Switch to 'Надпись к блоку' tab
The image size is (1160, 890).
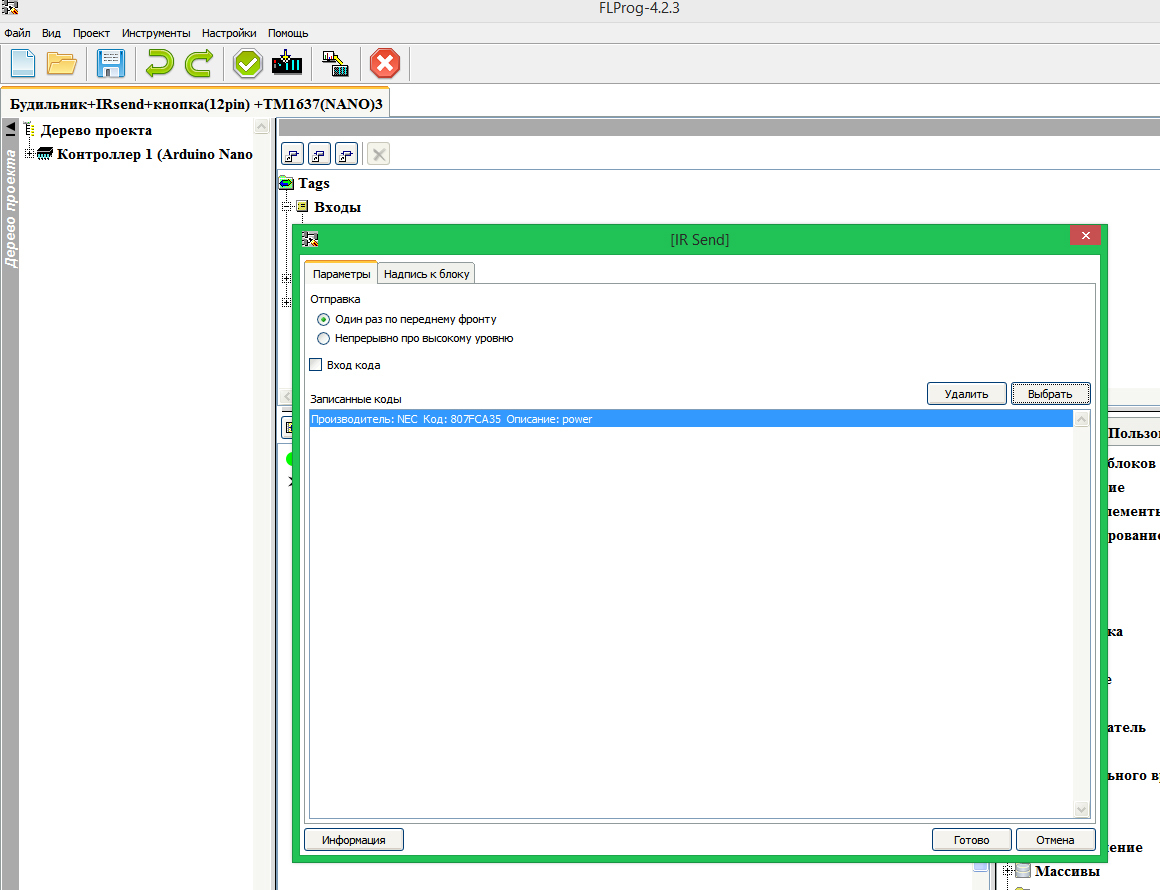pos(426,274)
